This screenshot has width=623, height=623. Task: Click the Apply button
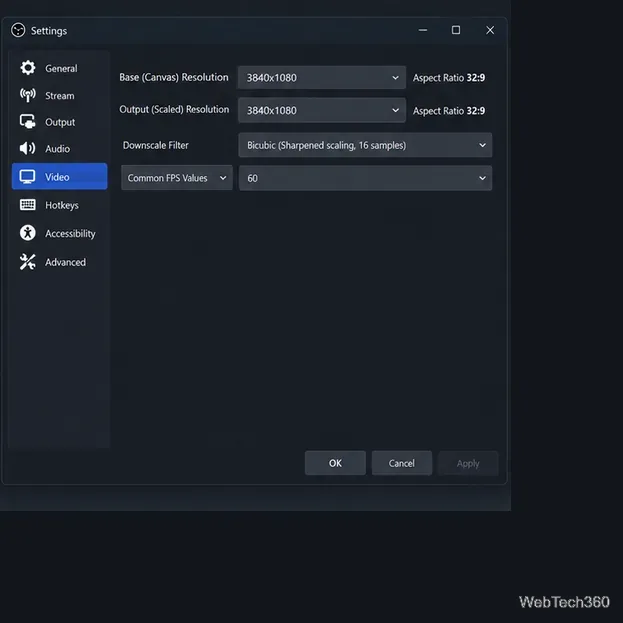(468, 463)
